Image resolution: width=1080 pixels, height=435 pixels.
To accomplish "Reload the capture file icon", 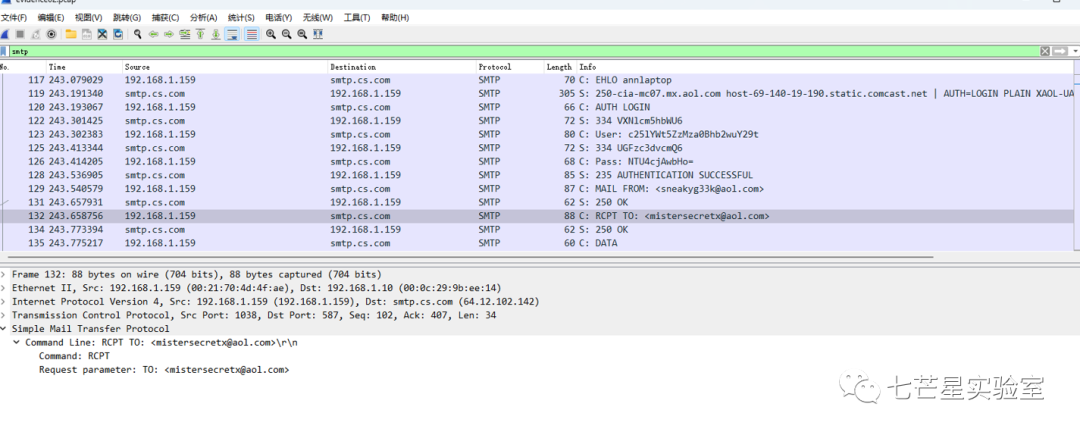I will pos(118,34).
